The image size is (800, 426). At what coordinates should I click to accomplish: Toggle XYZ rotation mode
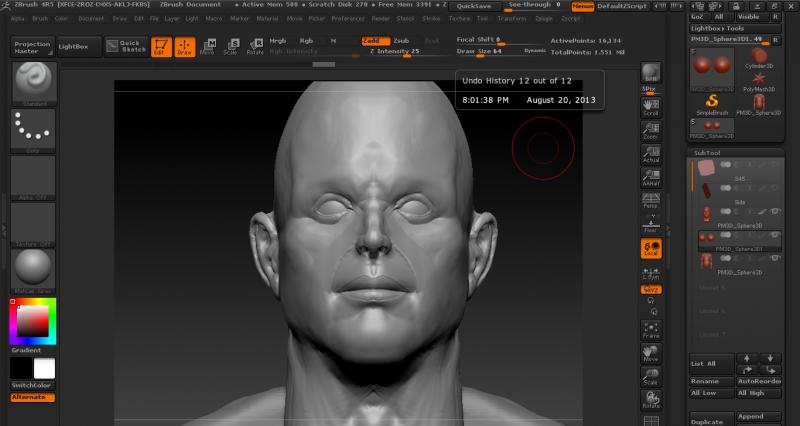click(x=651, y=290)
